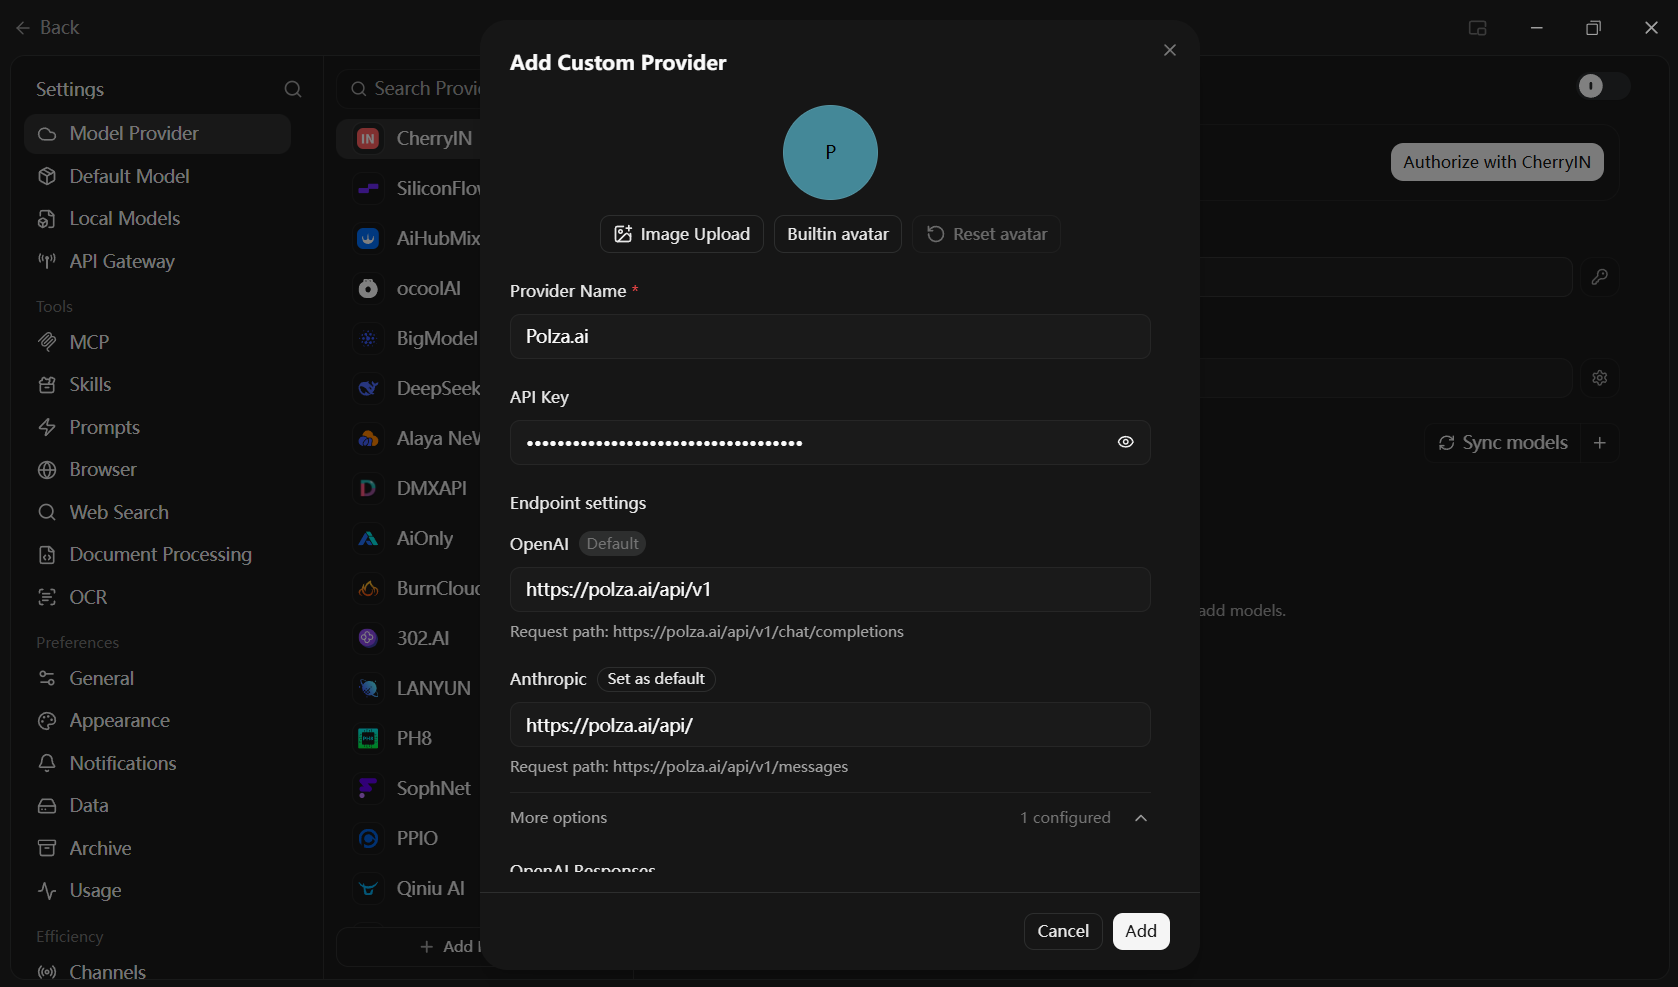Open OCR settings
The height and width of the screenshot is (987, 1678).
(x=157, y=597)
